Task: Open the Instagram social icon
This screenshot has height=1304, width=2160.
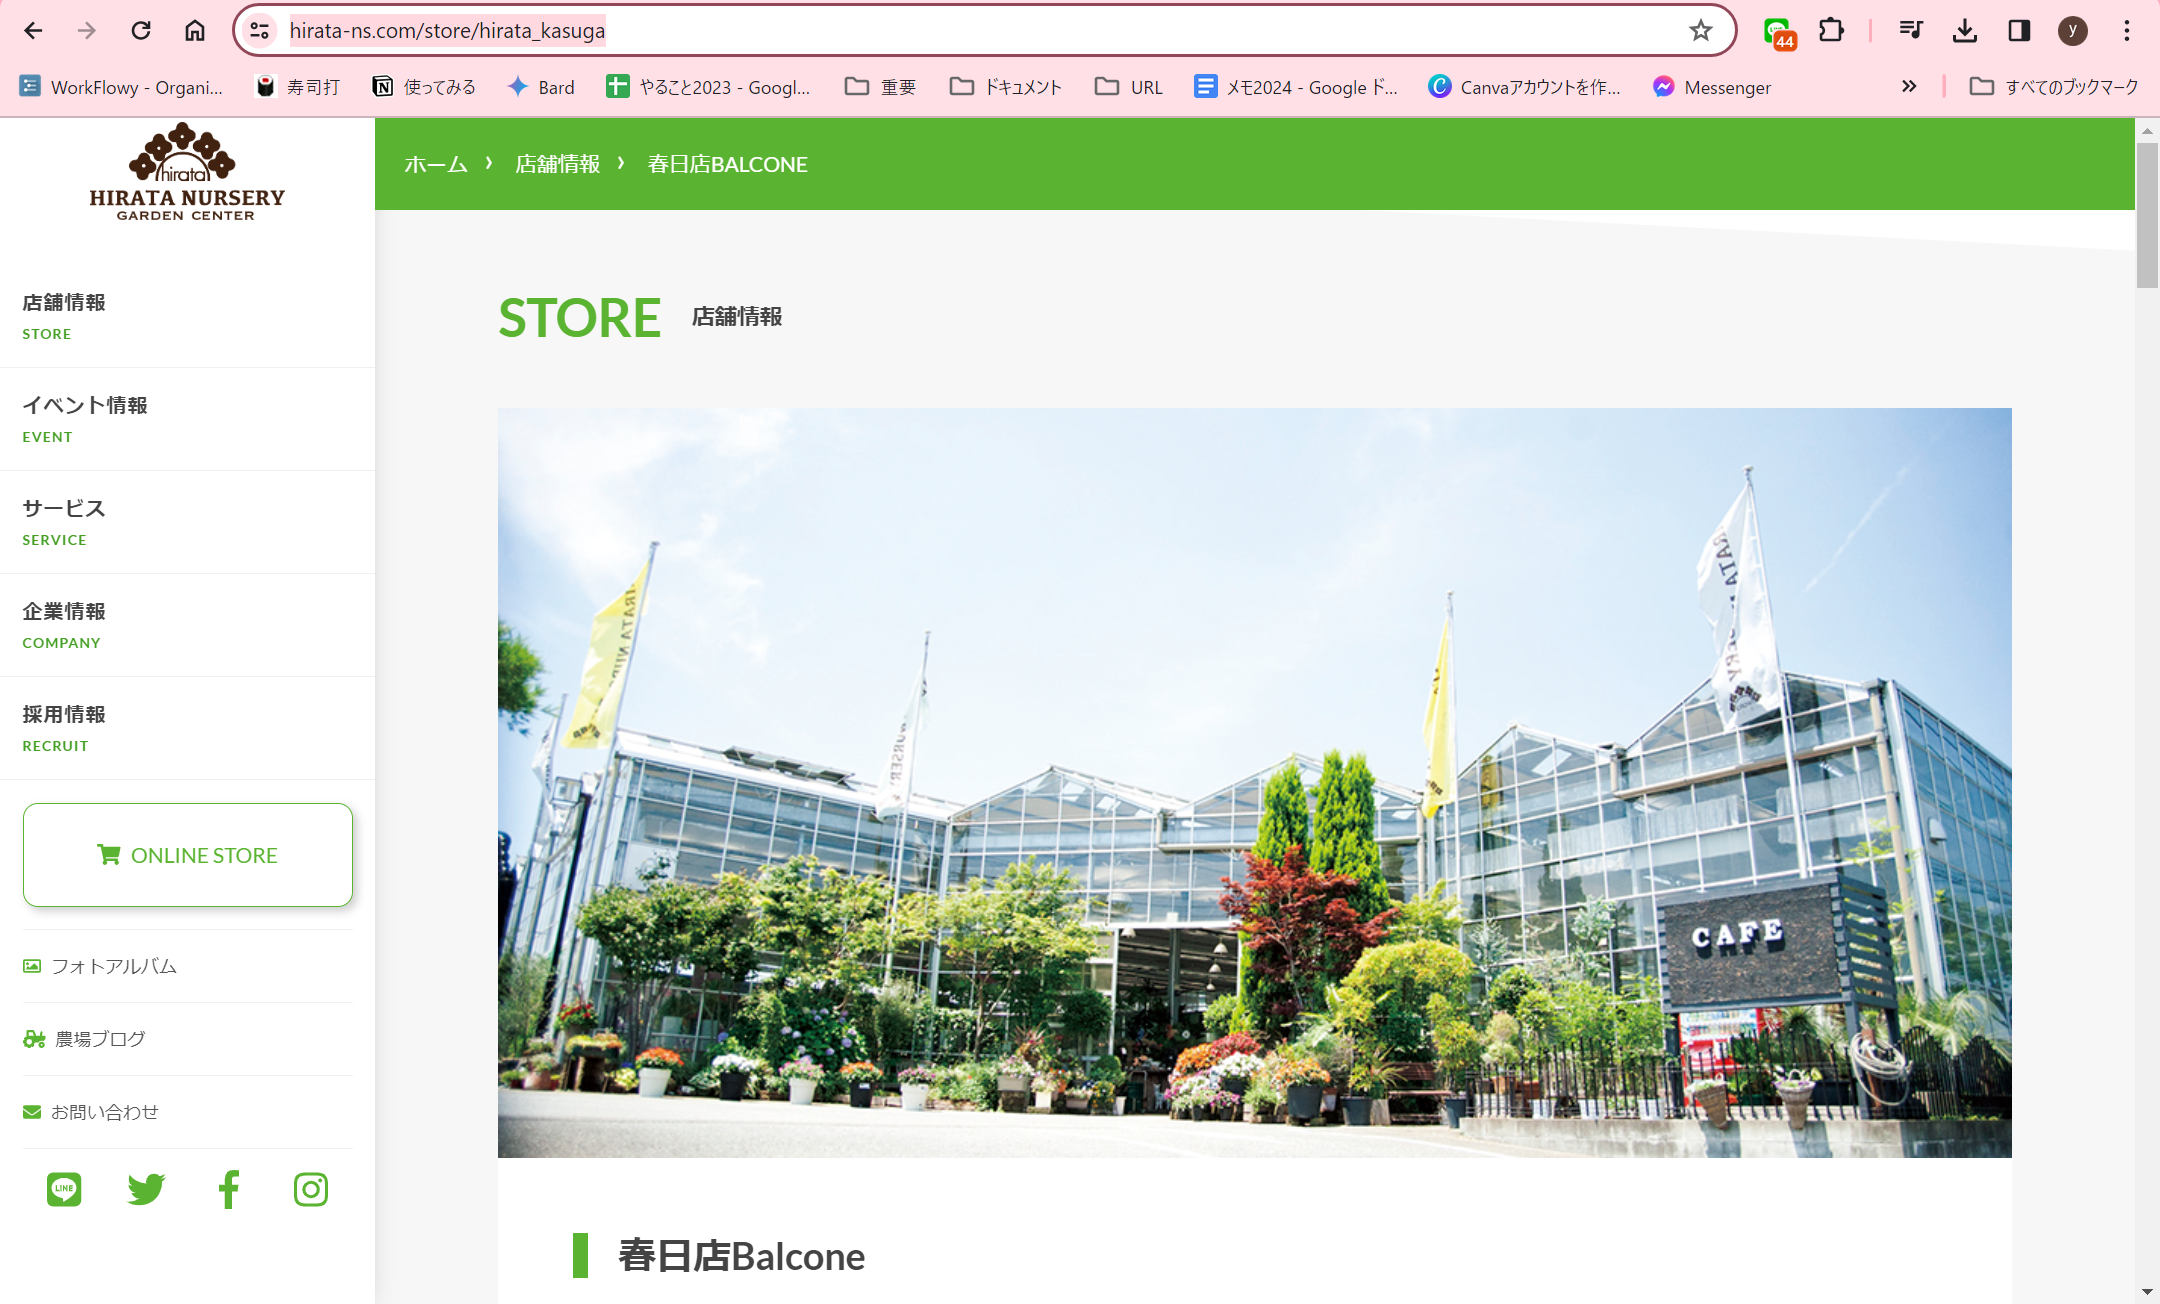Action: (x=311, y=1189)
